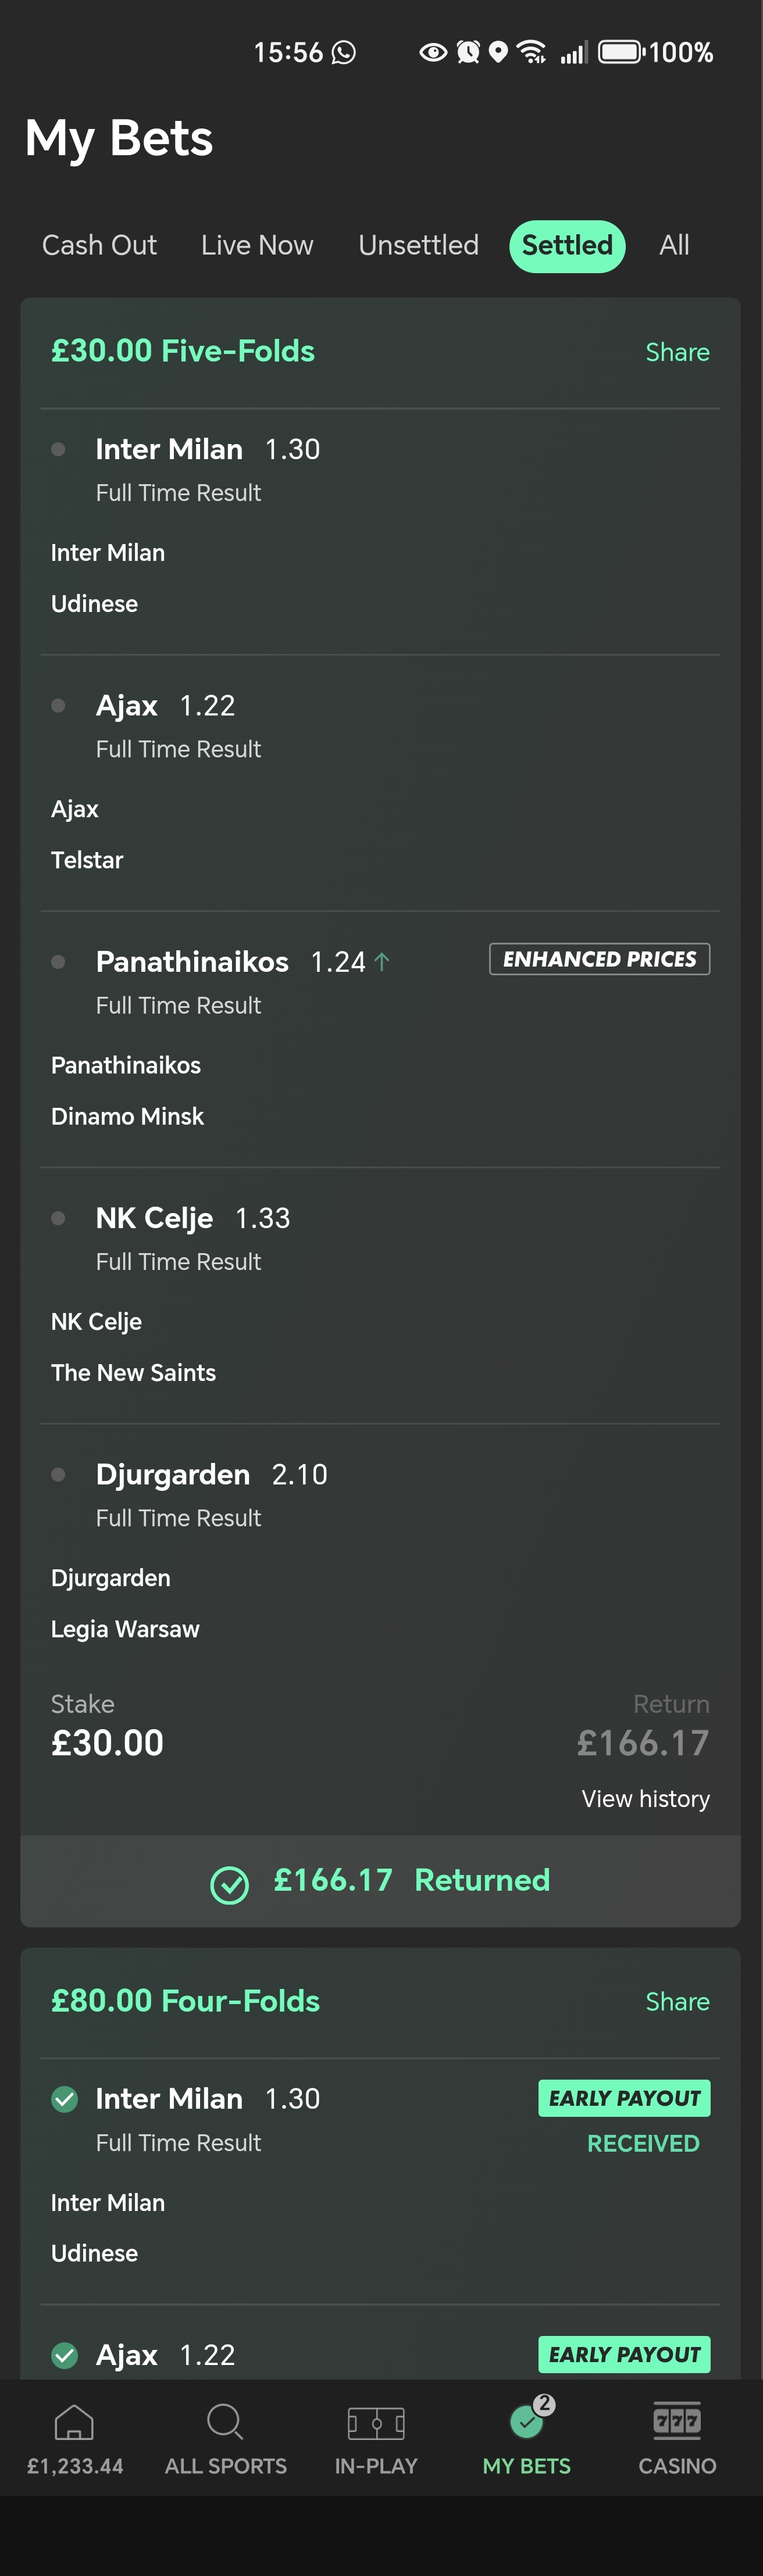Select the Settled filter pill
The height and width of the screenshot is (2576, 763).
[x=567, y=246]
